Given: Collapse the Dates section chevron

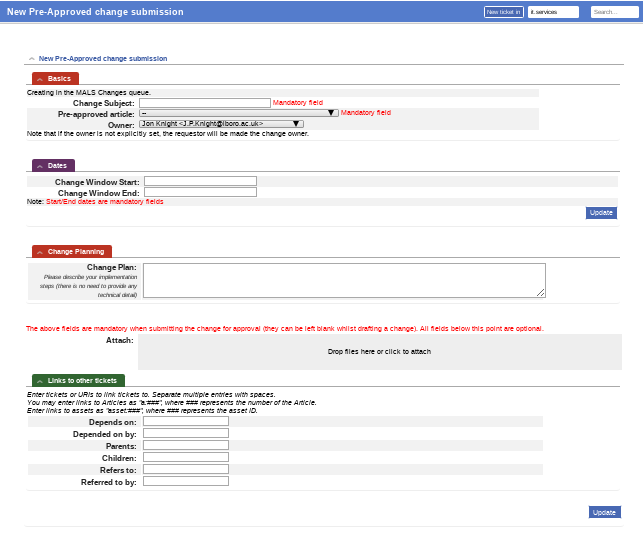Looking at the screenshot, I should 39,165.
